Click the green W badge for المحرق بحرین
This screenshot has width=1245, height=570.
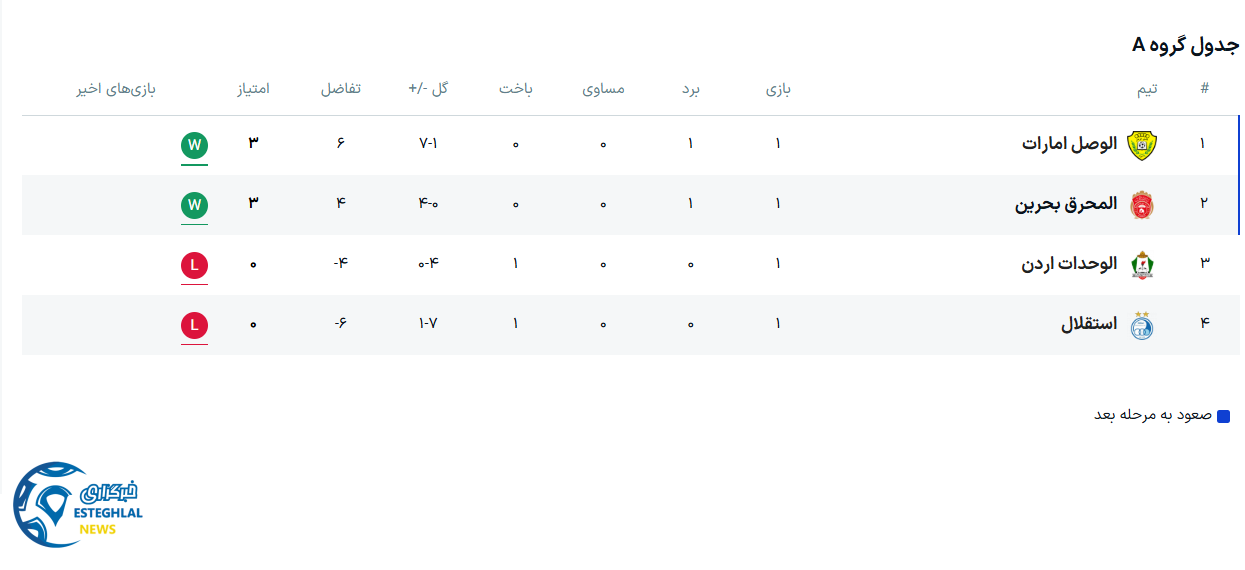194,206
